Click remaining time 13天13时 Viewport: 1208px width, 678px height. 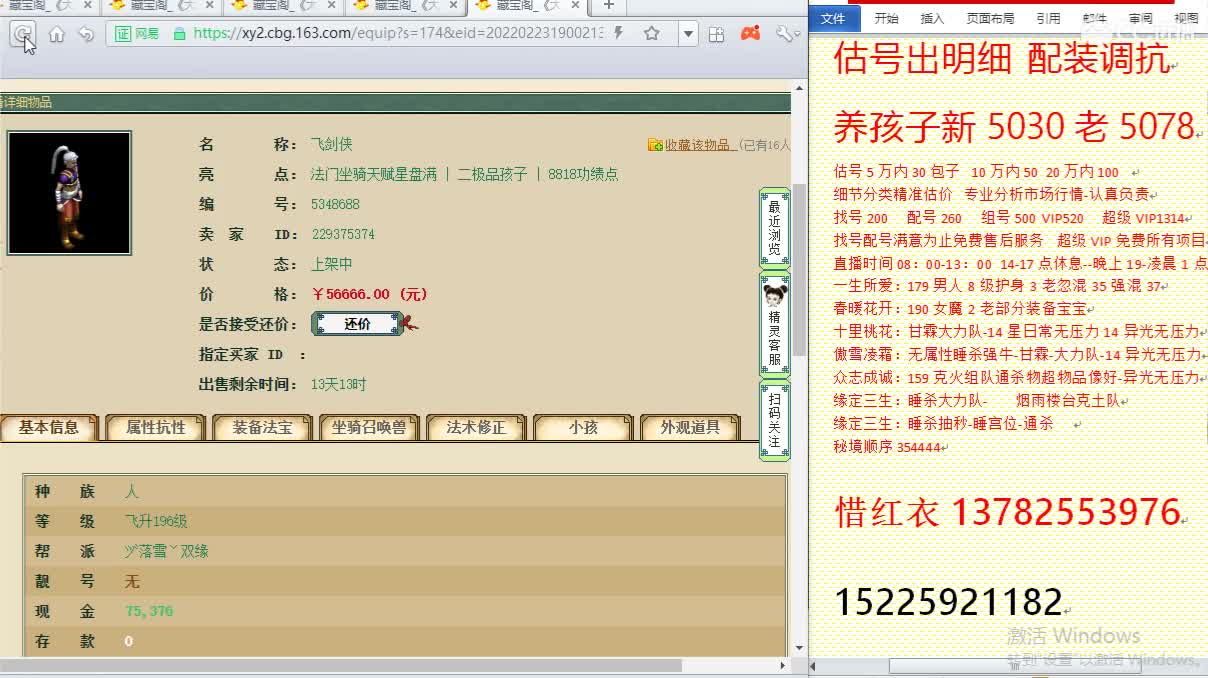(x=339, y=384)
